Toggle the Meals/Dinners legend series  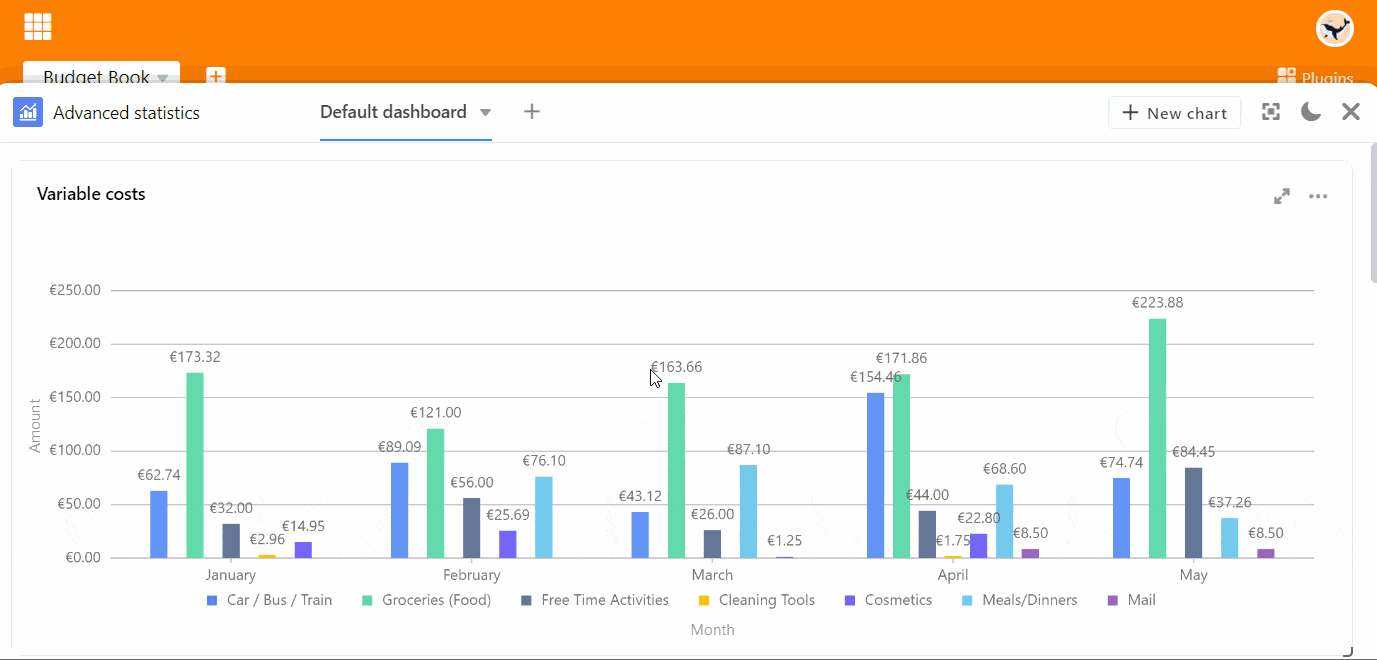pos(1019,600)
